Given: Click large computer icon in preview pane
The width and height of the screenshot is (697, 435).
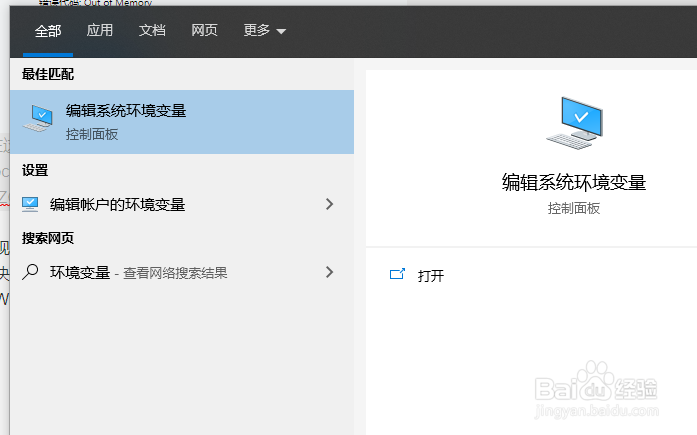Looking at the screenshot, I should 575,123.
